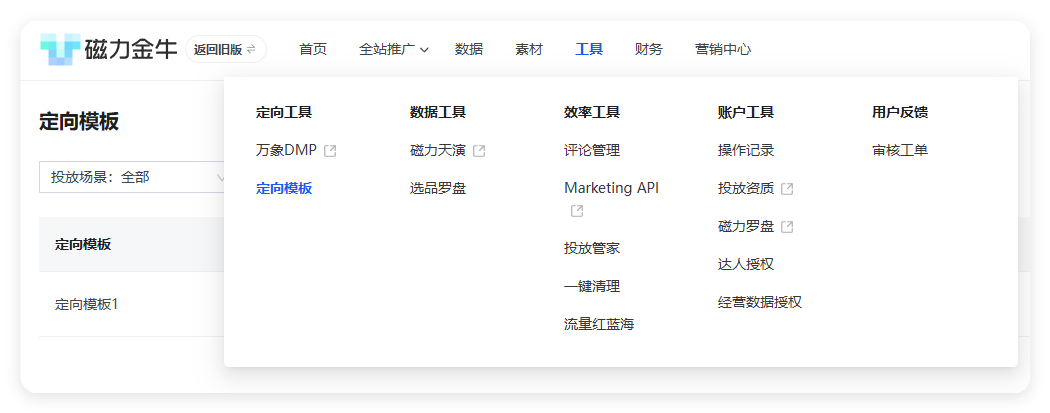Click external link icon beside 投放资质
Viewport: 1050px width, 413px height.
coord(788,189)
